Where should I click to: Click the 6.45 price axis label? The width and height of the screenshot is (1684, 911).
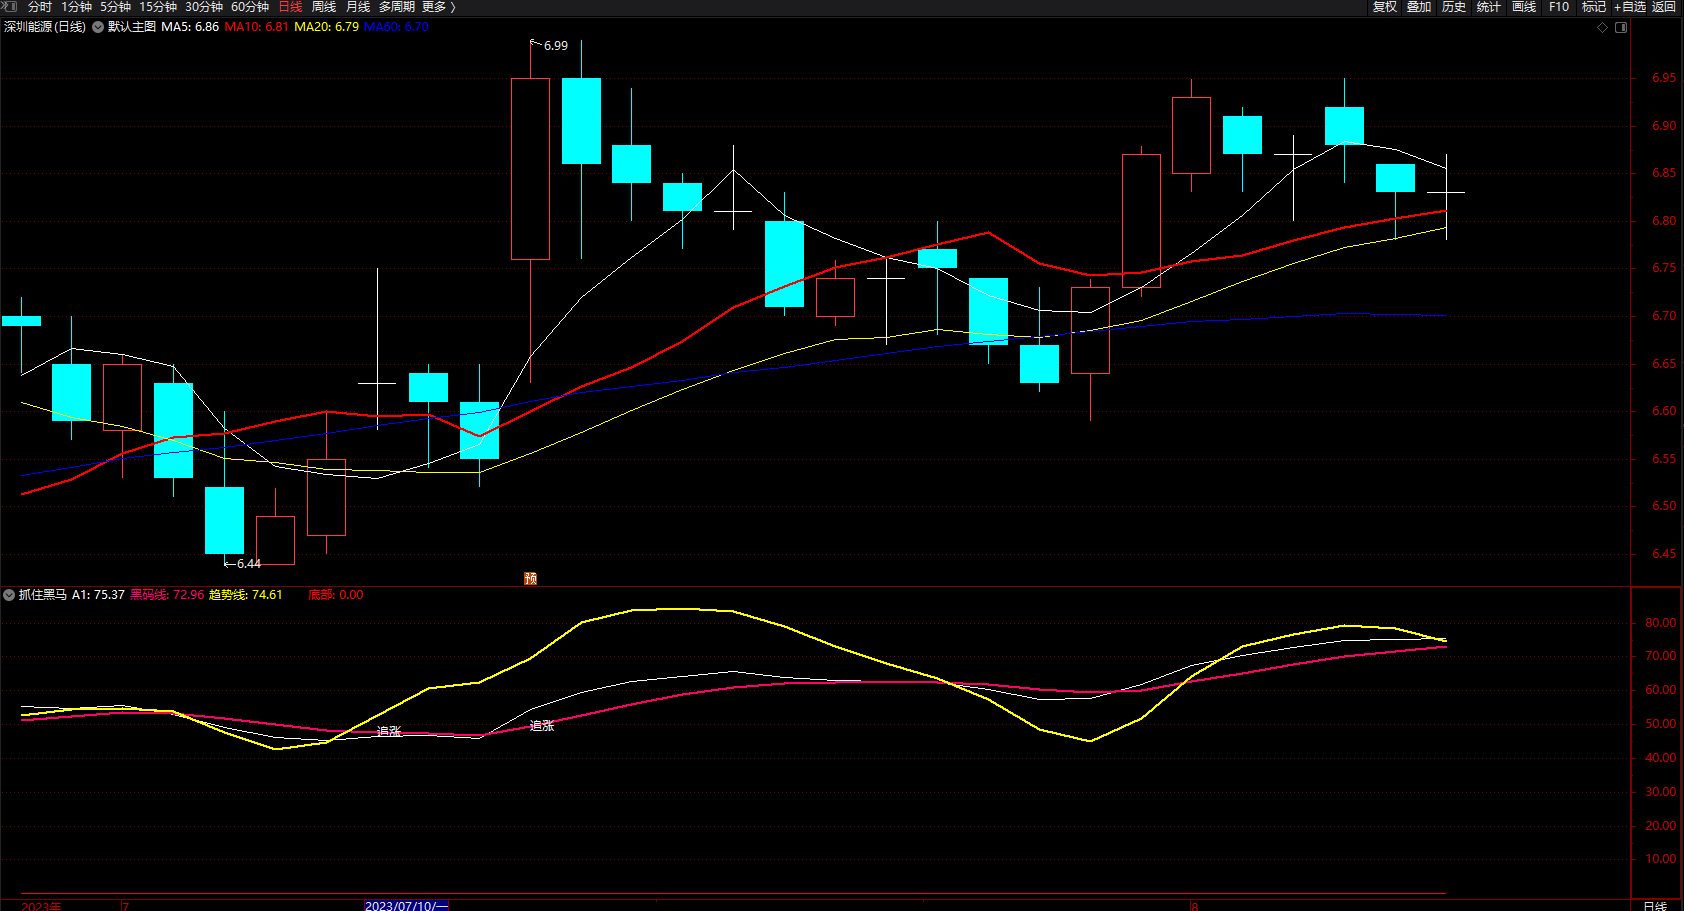[1664, 554]
